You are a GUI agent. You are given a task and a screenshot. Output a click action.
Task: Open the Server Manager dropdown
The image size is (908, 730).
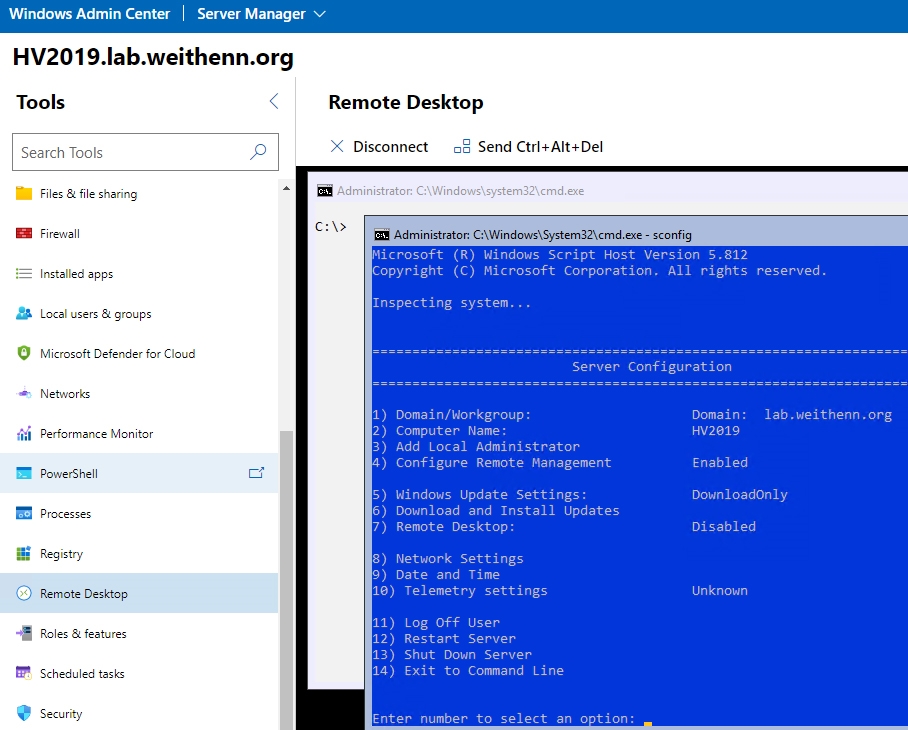261,14
